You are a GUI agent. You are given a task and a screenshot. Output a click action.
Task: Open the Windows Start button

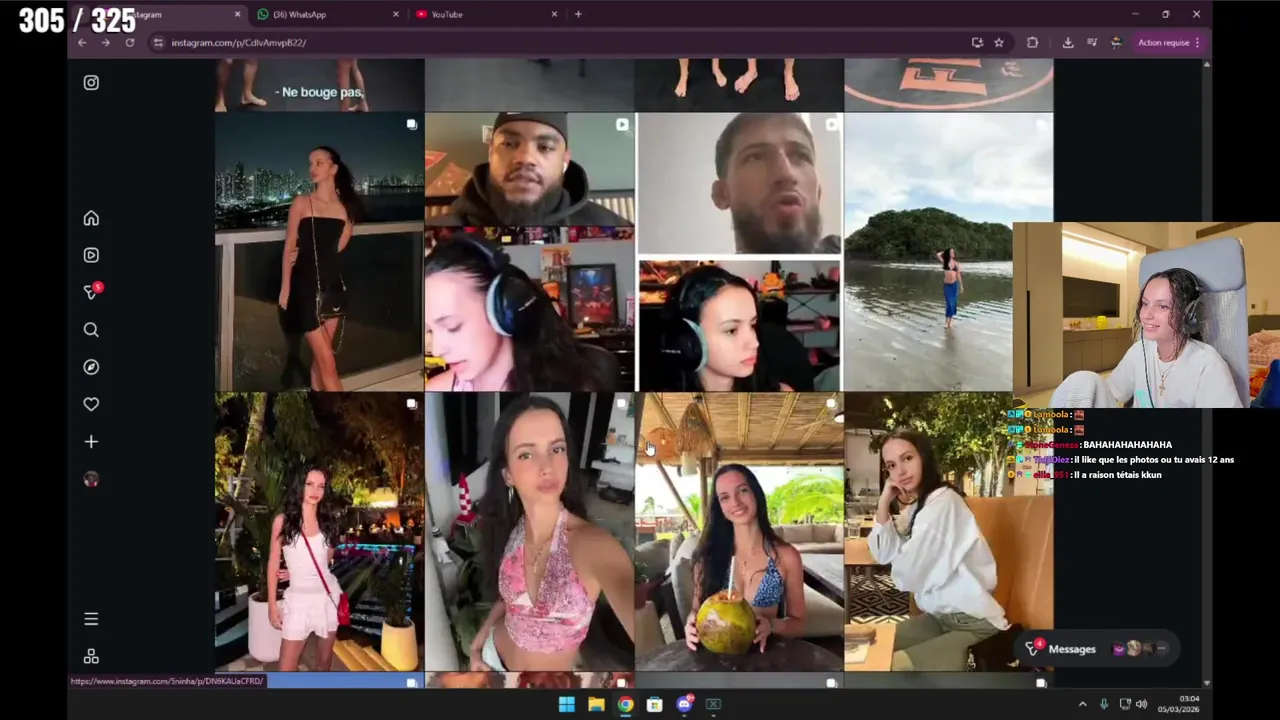click(566, 704)
